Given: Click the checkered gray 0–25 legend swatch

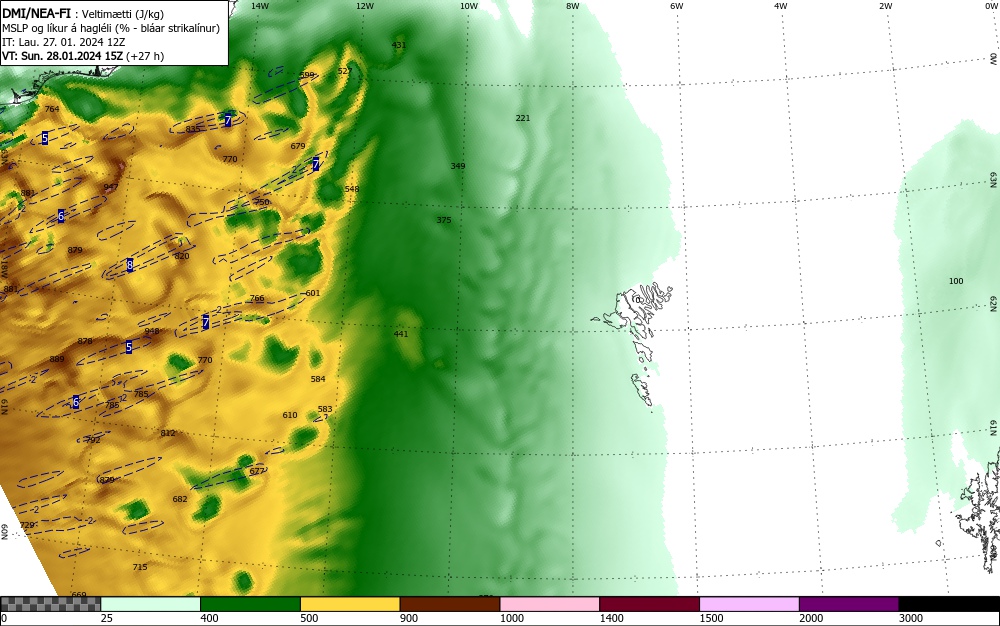Looking at the screenshot, I should click(50, 604).
